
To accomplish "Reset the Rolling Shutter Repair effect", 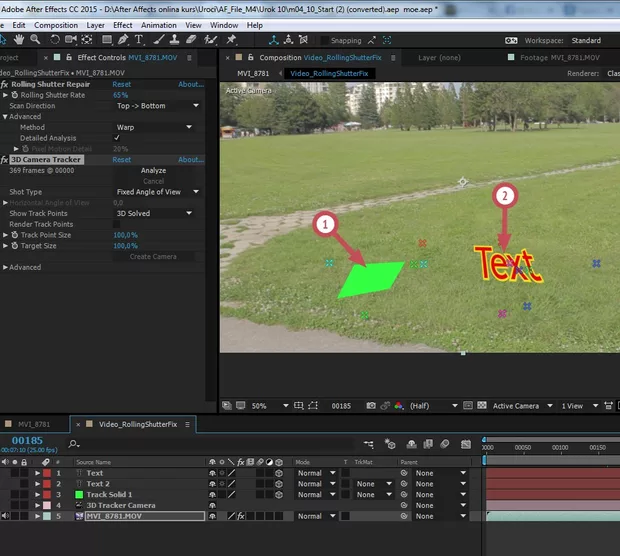I will pos(121,85).
